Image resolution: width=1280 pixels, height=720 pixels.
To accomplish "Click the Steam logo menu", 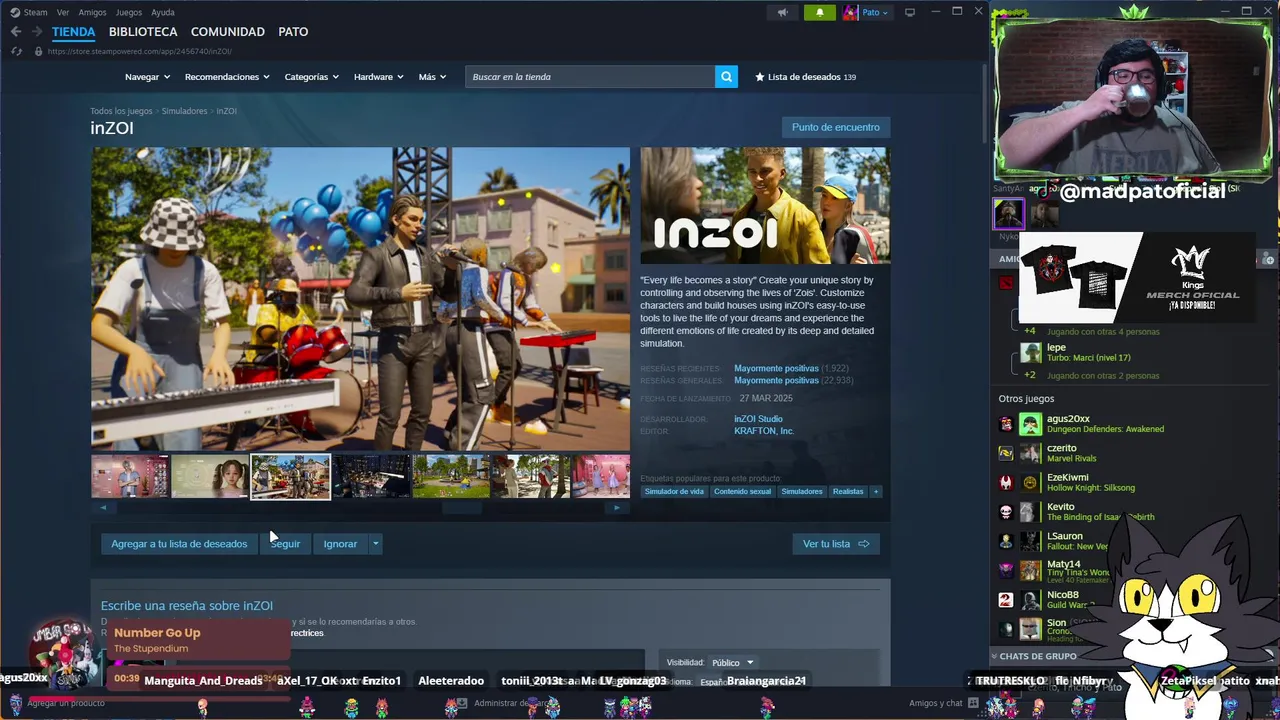I will pyautogui.click(x=29, y=12).
